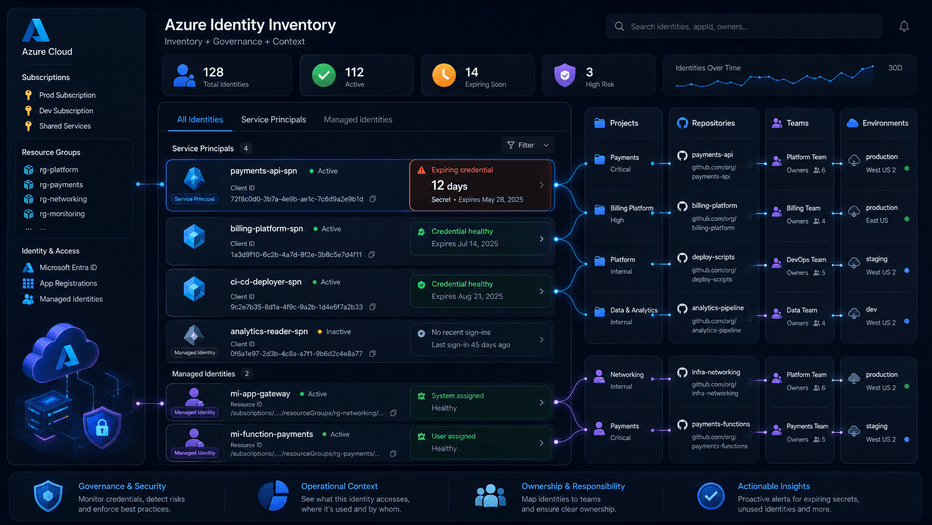
Task: Select production East US environment
Action: point(879,213)
